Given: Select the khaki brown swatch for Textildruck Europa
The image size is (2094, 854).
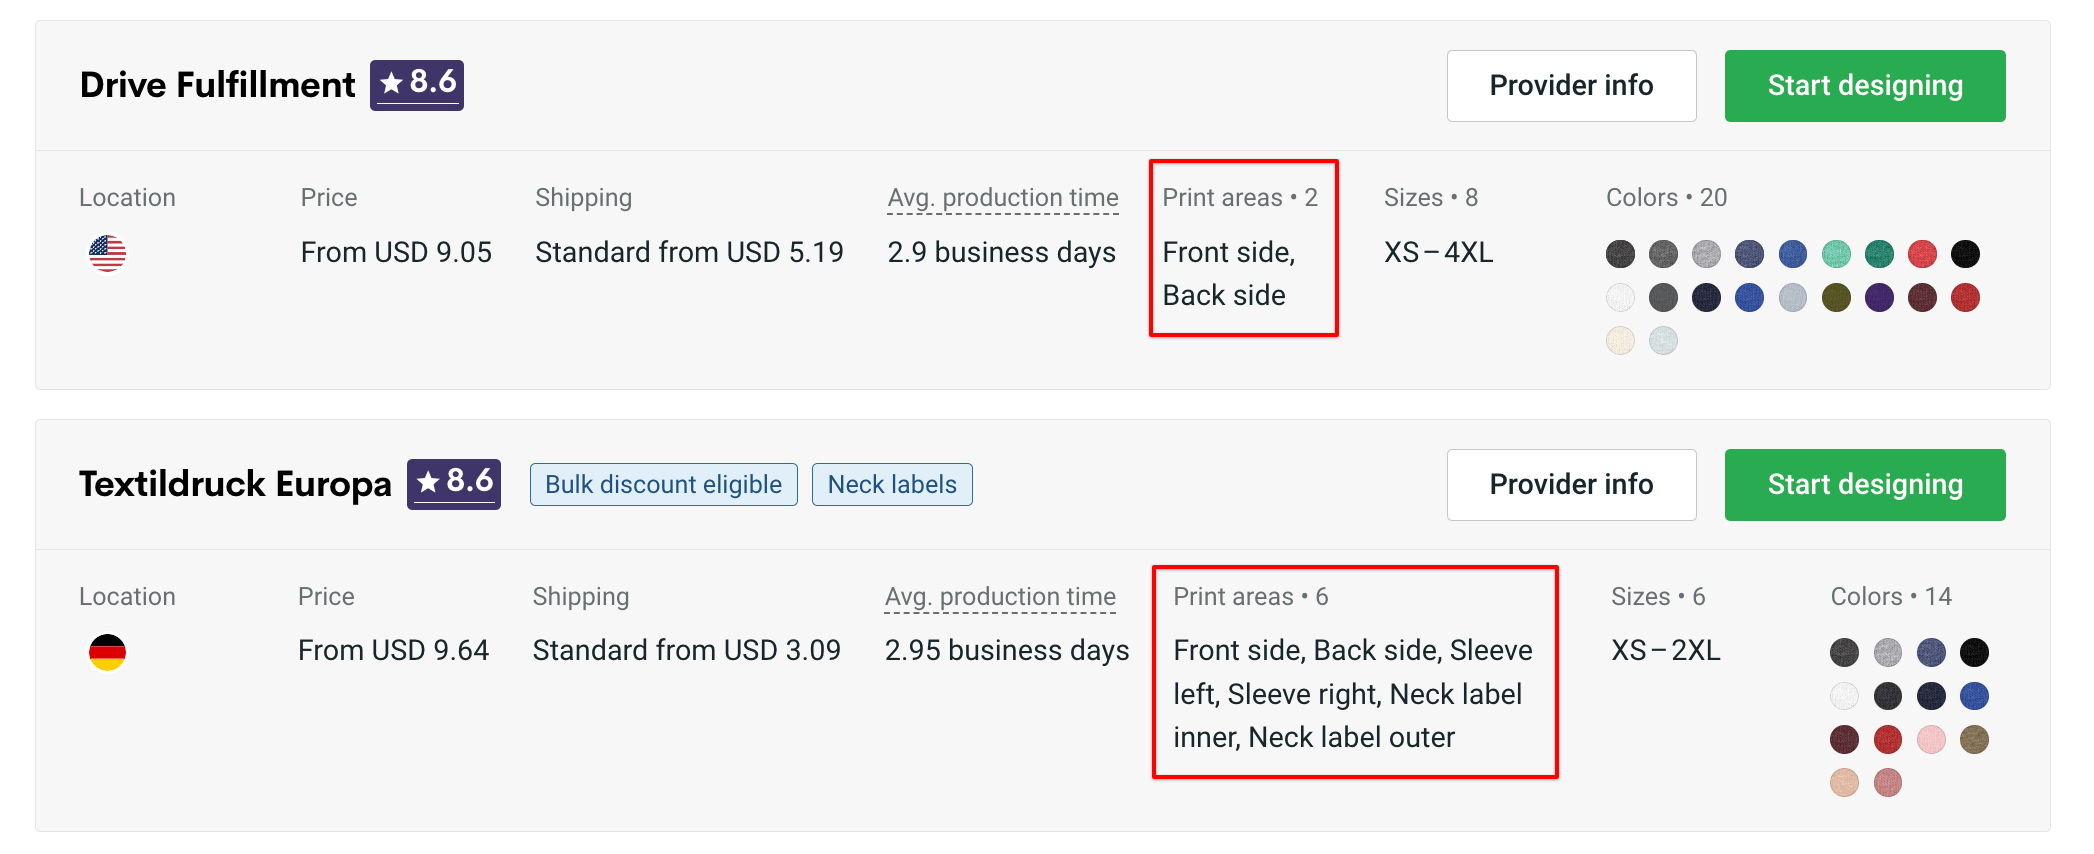Looking at the screenshot, I should (x=1974, y=740).
